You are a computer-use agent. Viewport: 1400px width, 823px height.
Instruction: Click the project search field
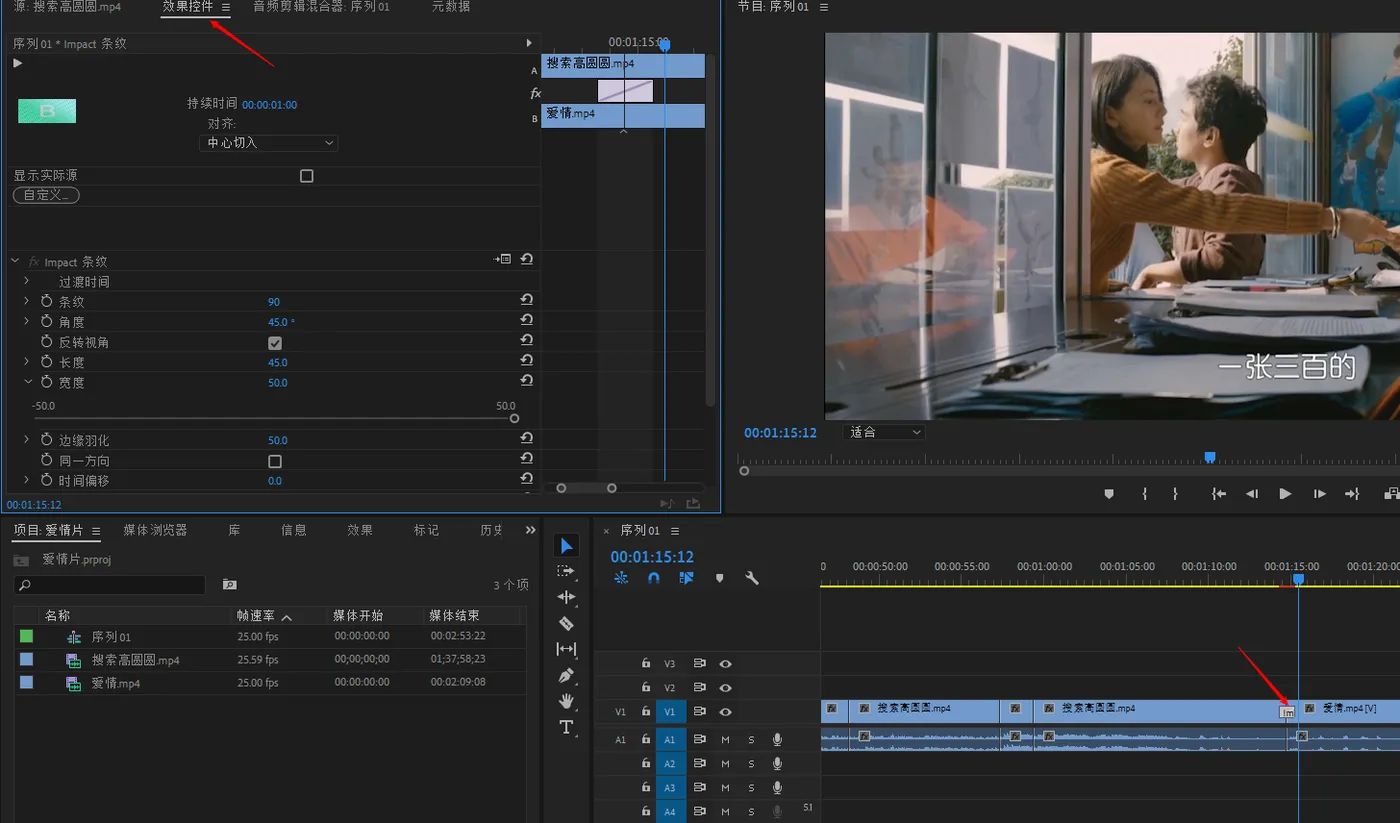click(110, 585)
